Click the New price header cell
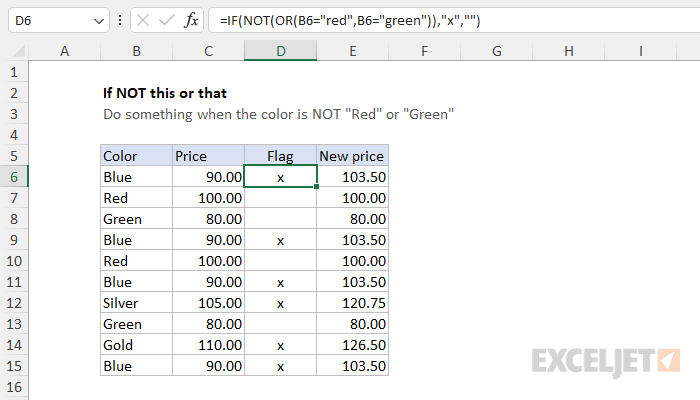700x400 pixels. pos(352,156)
